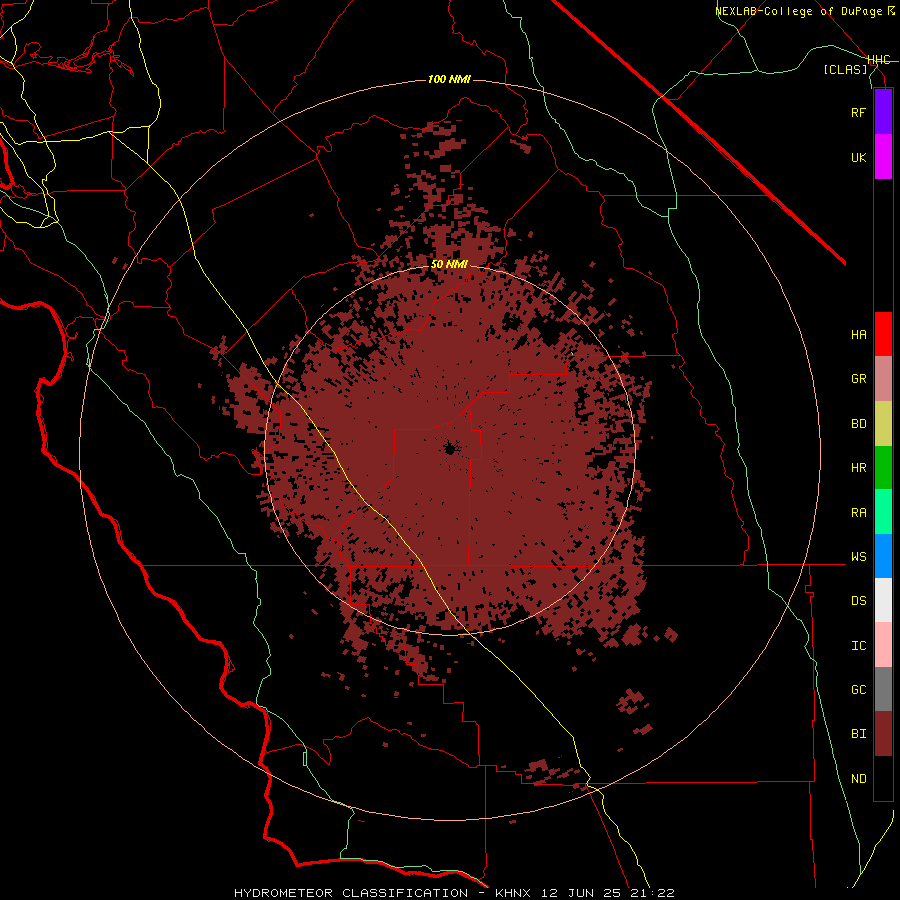Click the IC legend label
The image size is (900, 900).
(x=858, y=646)
